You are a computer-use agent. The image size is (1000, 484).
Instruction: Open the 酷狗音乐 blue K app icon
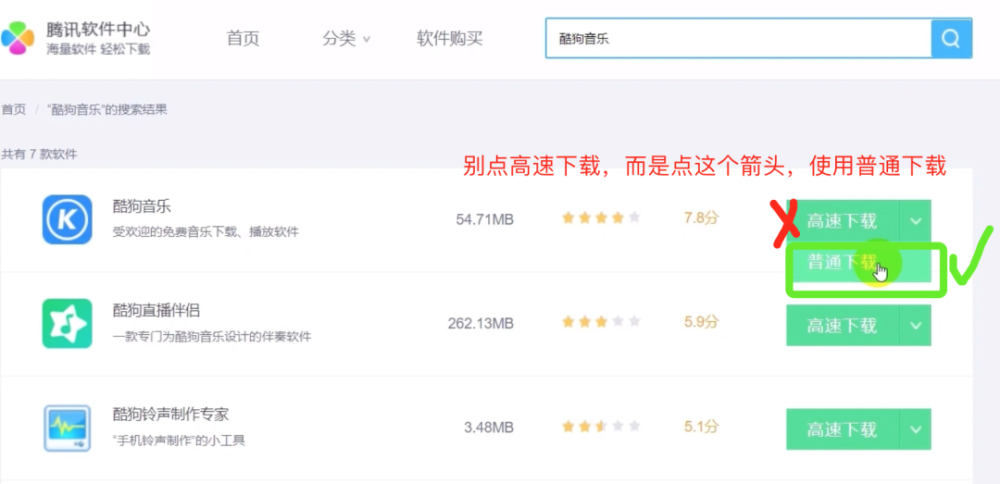pos(67,220)
